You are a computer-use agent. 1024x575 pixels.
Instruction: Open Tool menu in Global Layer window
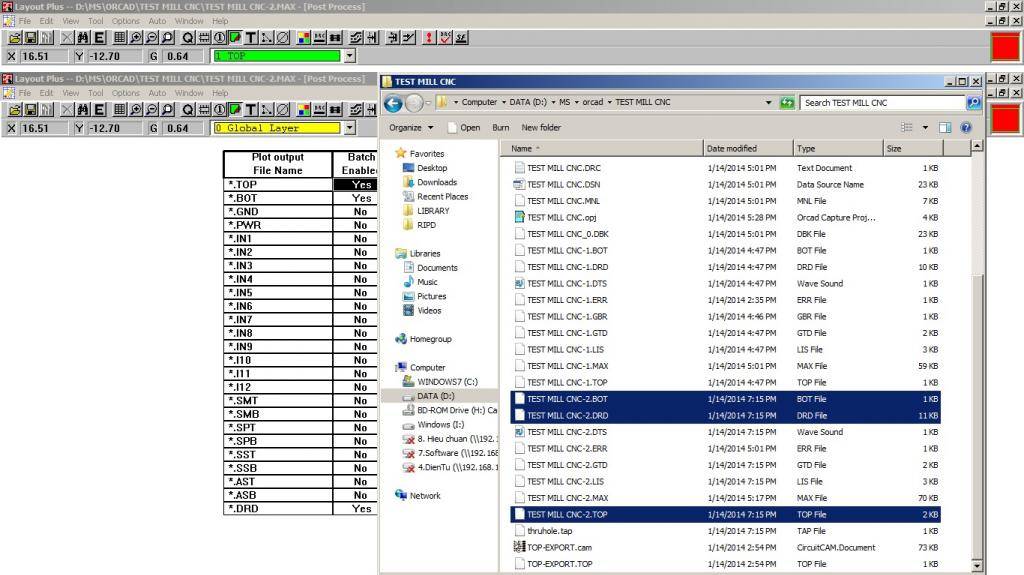click(95, 93)
